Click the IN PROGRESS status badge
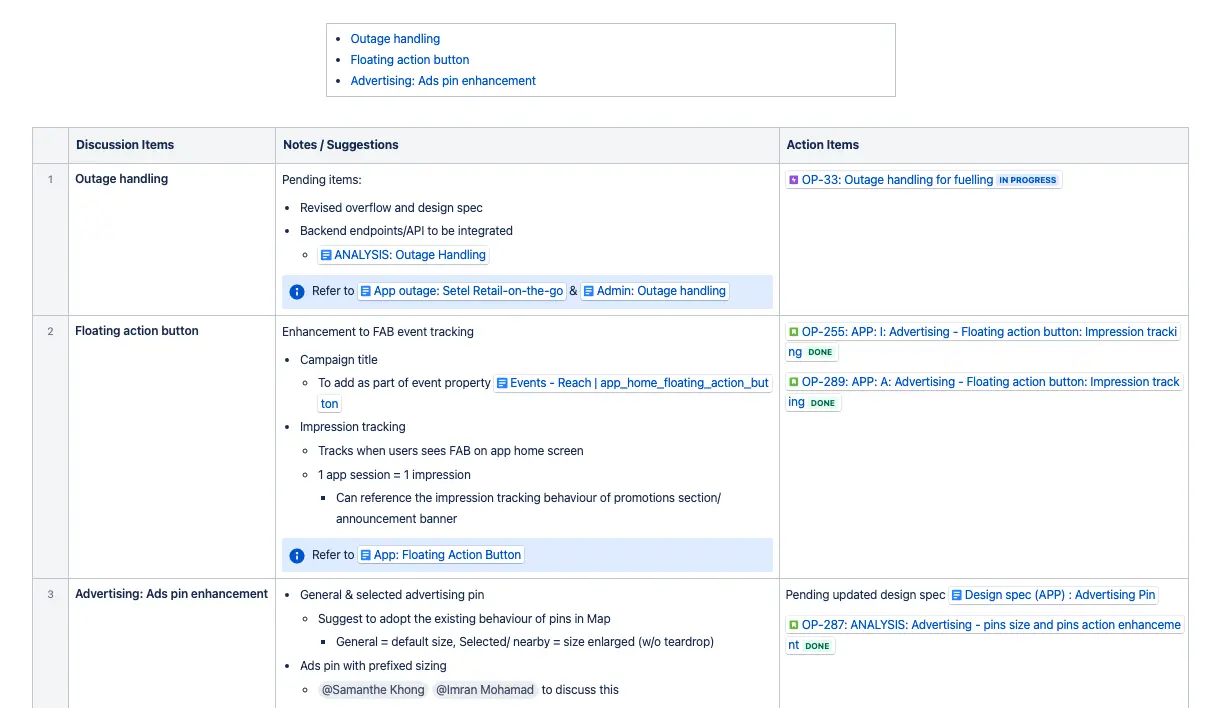The height and width of the screenshot is (708, 1210). (x=1027, y=181)
